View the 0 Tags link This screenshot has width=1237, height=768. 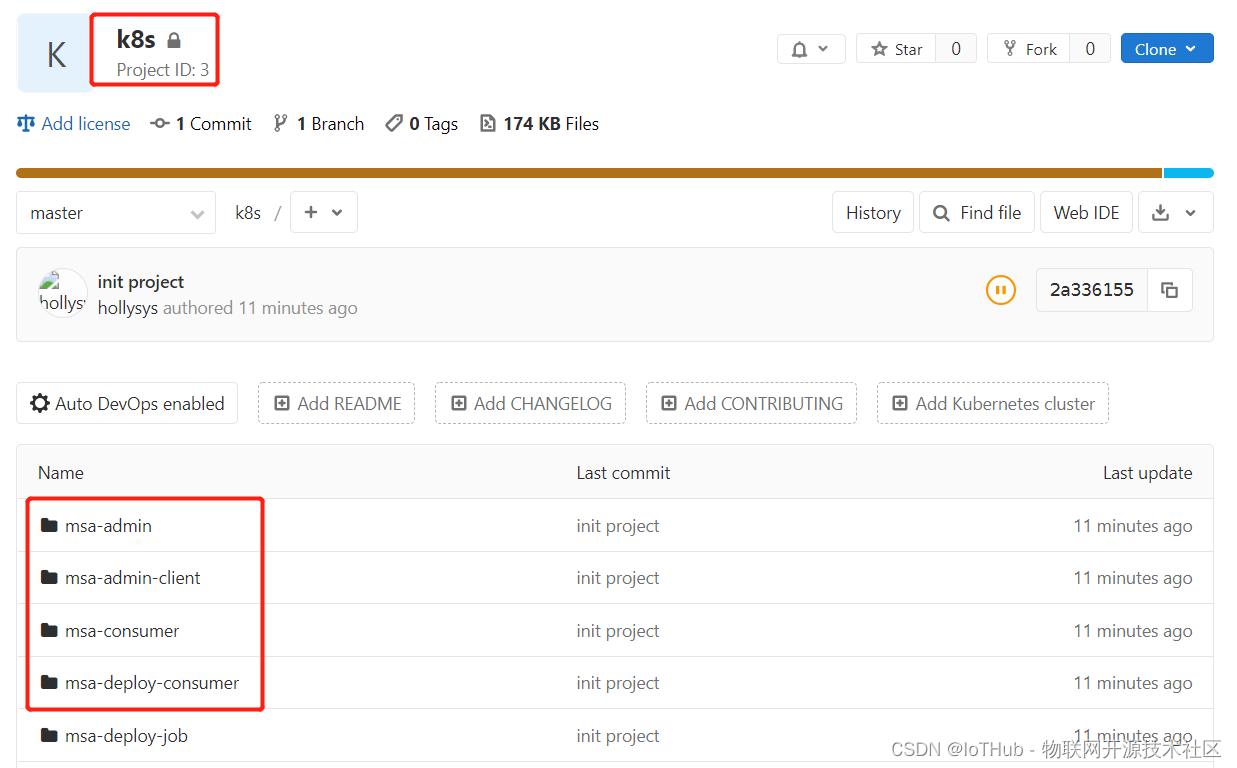click(x=422, y=124)
